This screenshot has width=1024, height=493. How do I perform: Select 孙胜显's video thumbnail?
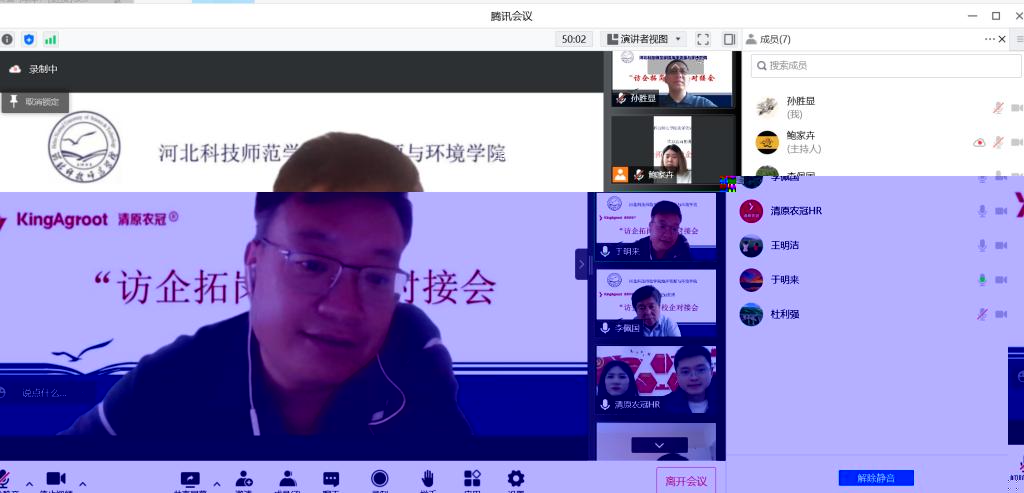click(x=673, y=79)
